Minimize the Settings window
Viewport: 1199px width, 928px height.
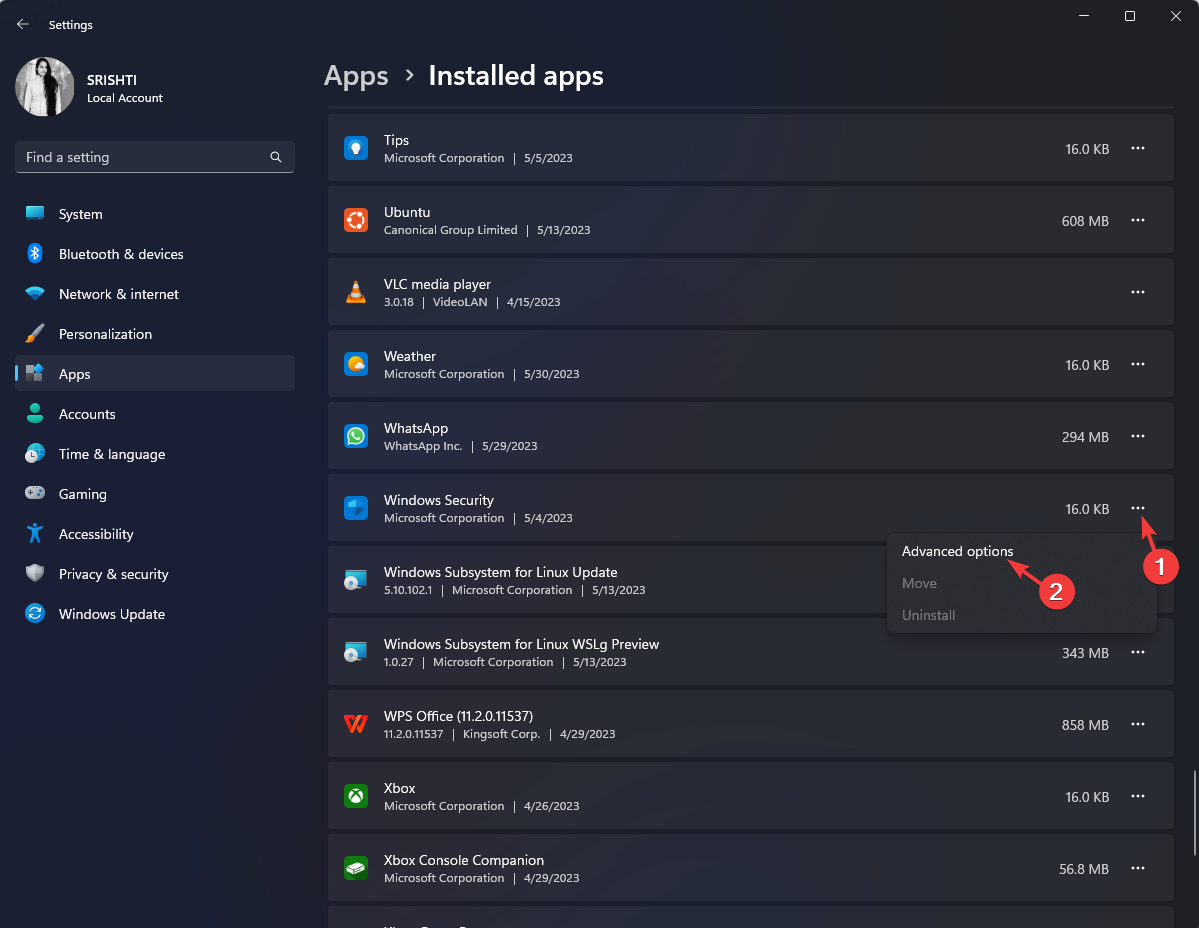[x=1084, y=16]
